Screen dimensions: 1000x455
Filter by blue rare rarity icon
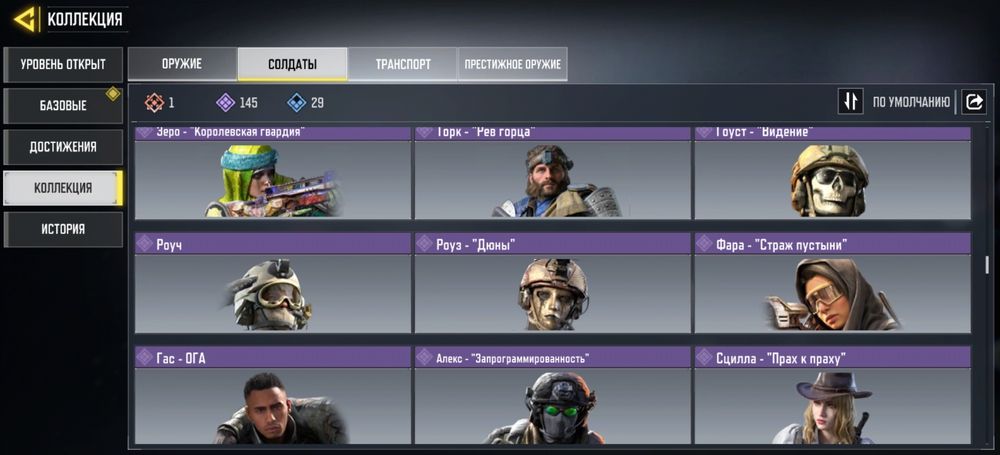[x=297, y=103]
